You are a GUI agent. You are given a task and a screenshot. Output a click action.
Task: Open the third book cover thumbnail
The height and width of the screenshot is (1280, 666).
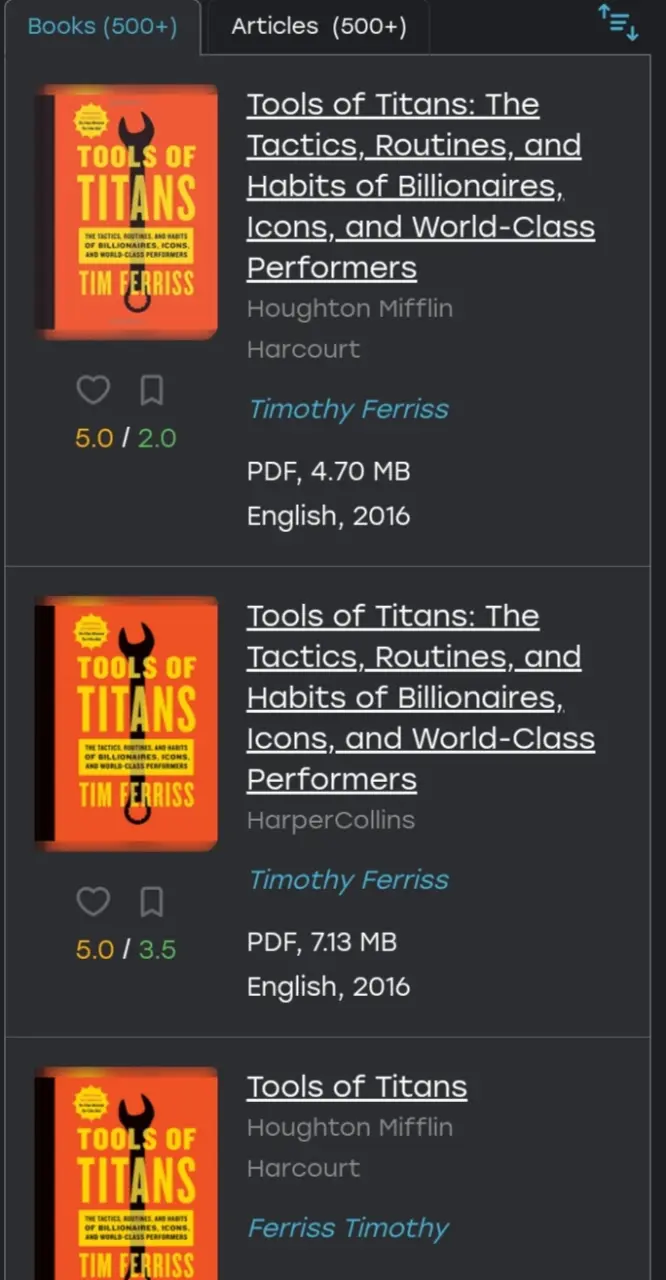pyautogui.click(x=126, y=1173)
